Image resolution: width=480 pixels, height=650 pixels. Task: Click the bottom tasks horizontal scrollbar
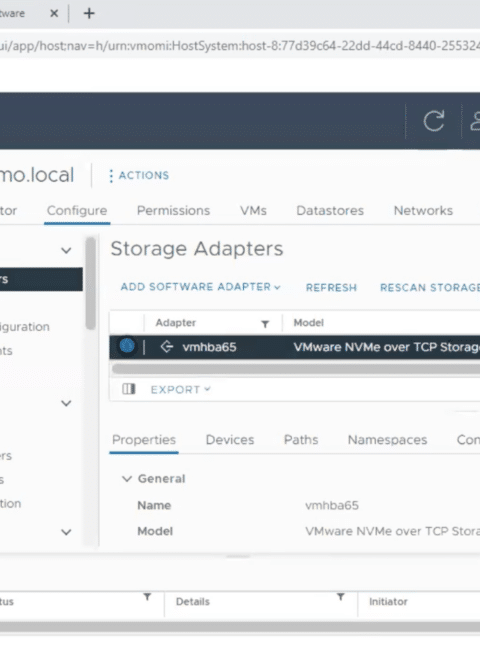(240, 627)
